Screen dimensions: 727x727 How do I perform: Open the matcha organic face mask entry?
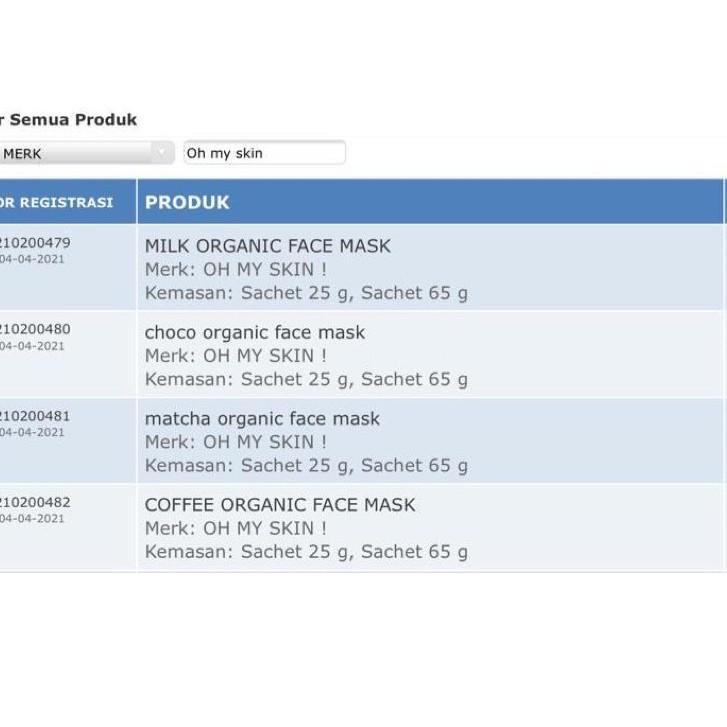click(262, 419)
